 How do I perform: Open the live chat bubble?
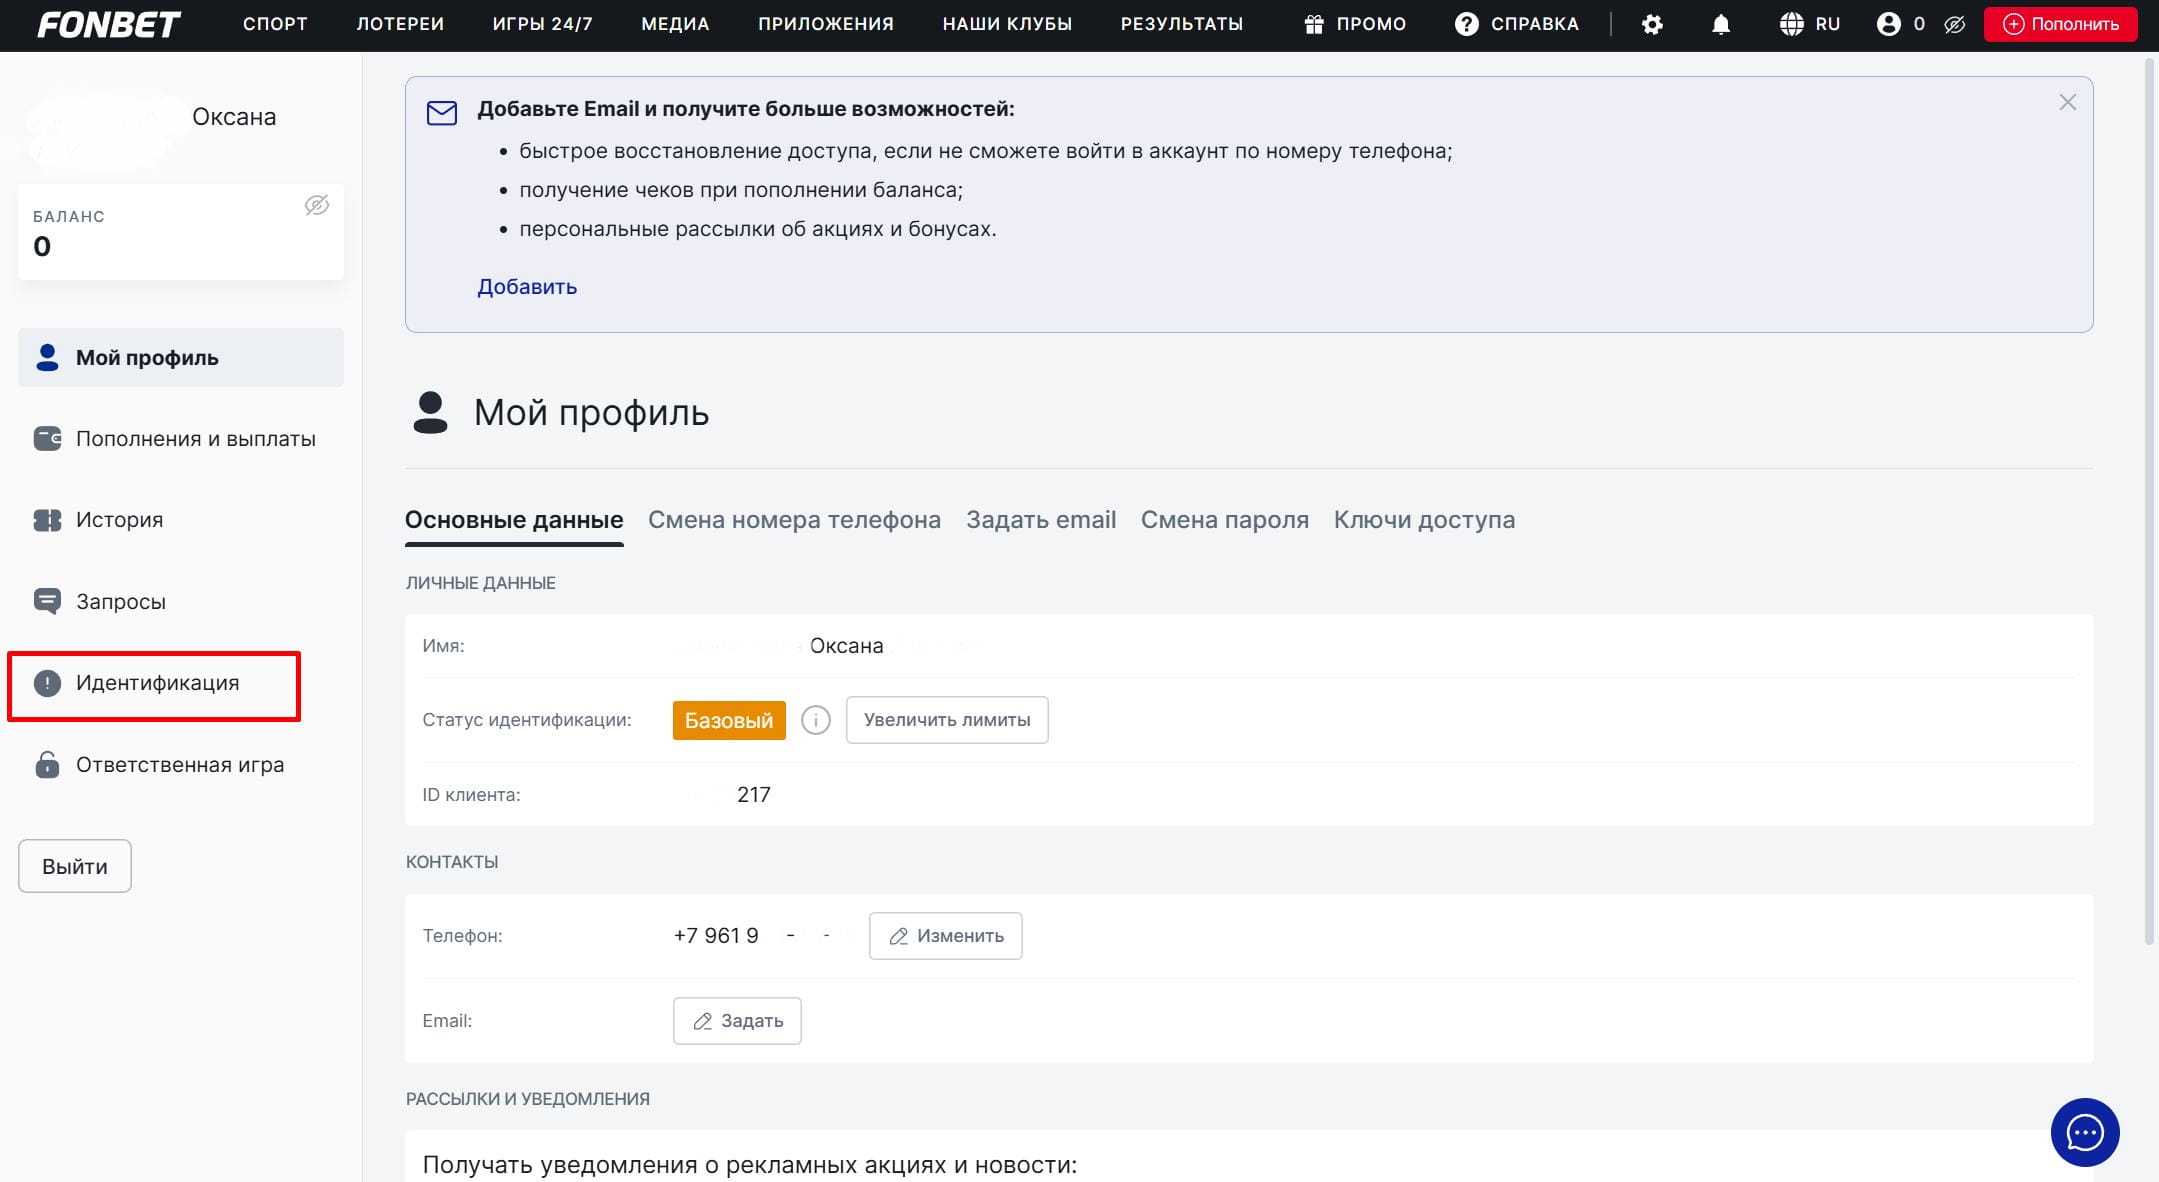(2084, 1132)
